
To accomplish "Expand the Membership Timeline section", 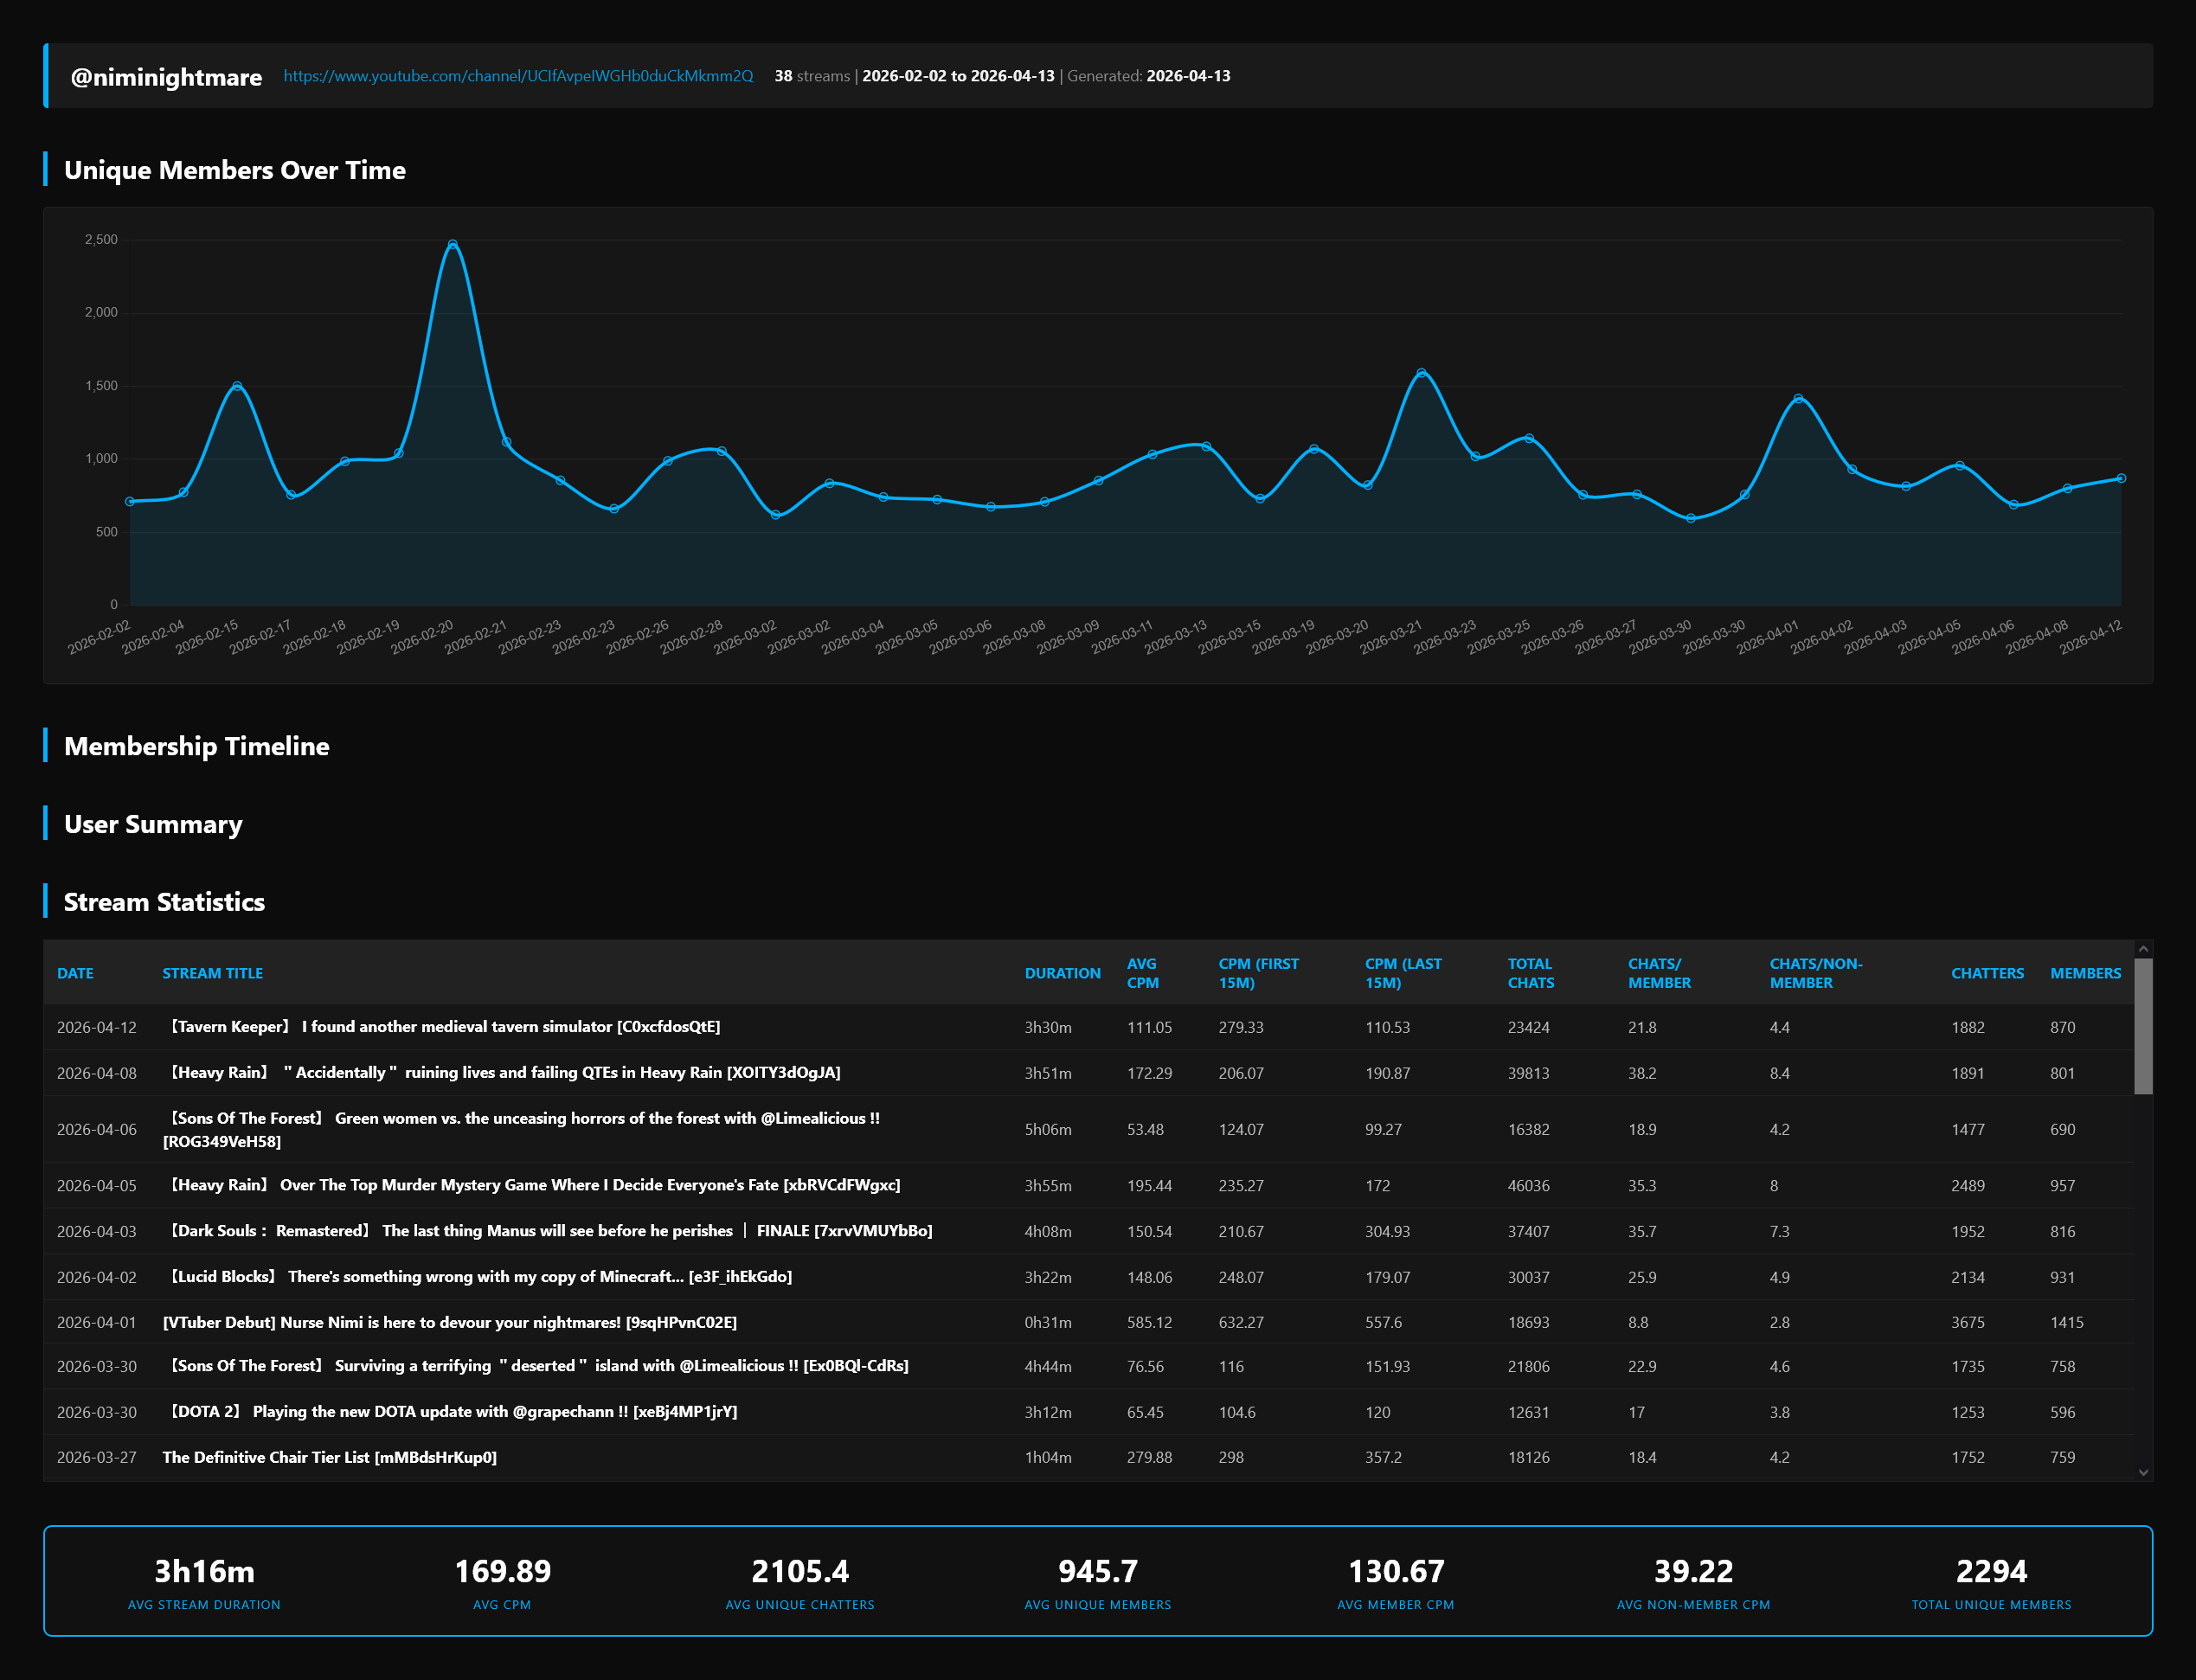I will click(x=196, y=746).
